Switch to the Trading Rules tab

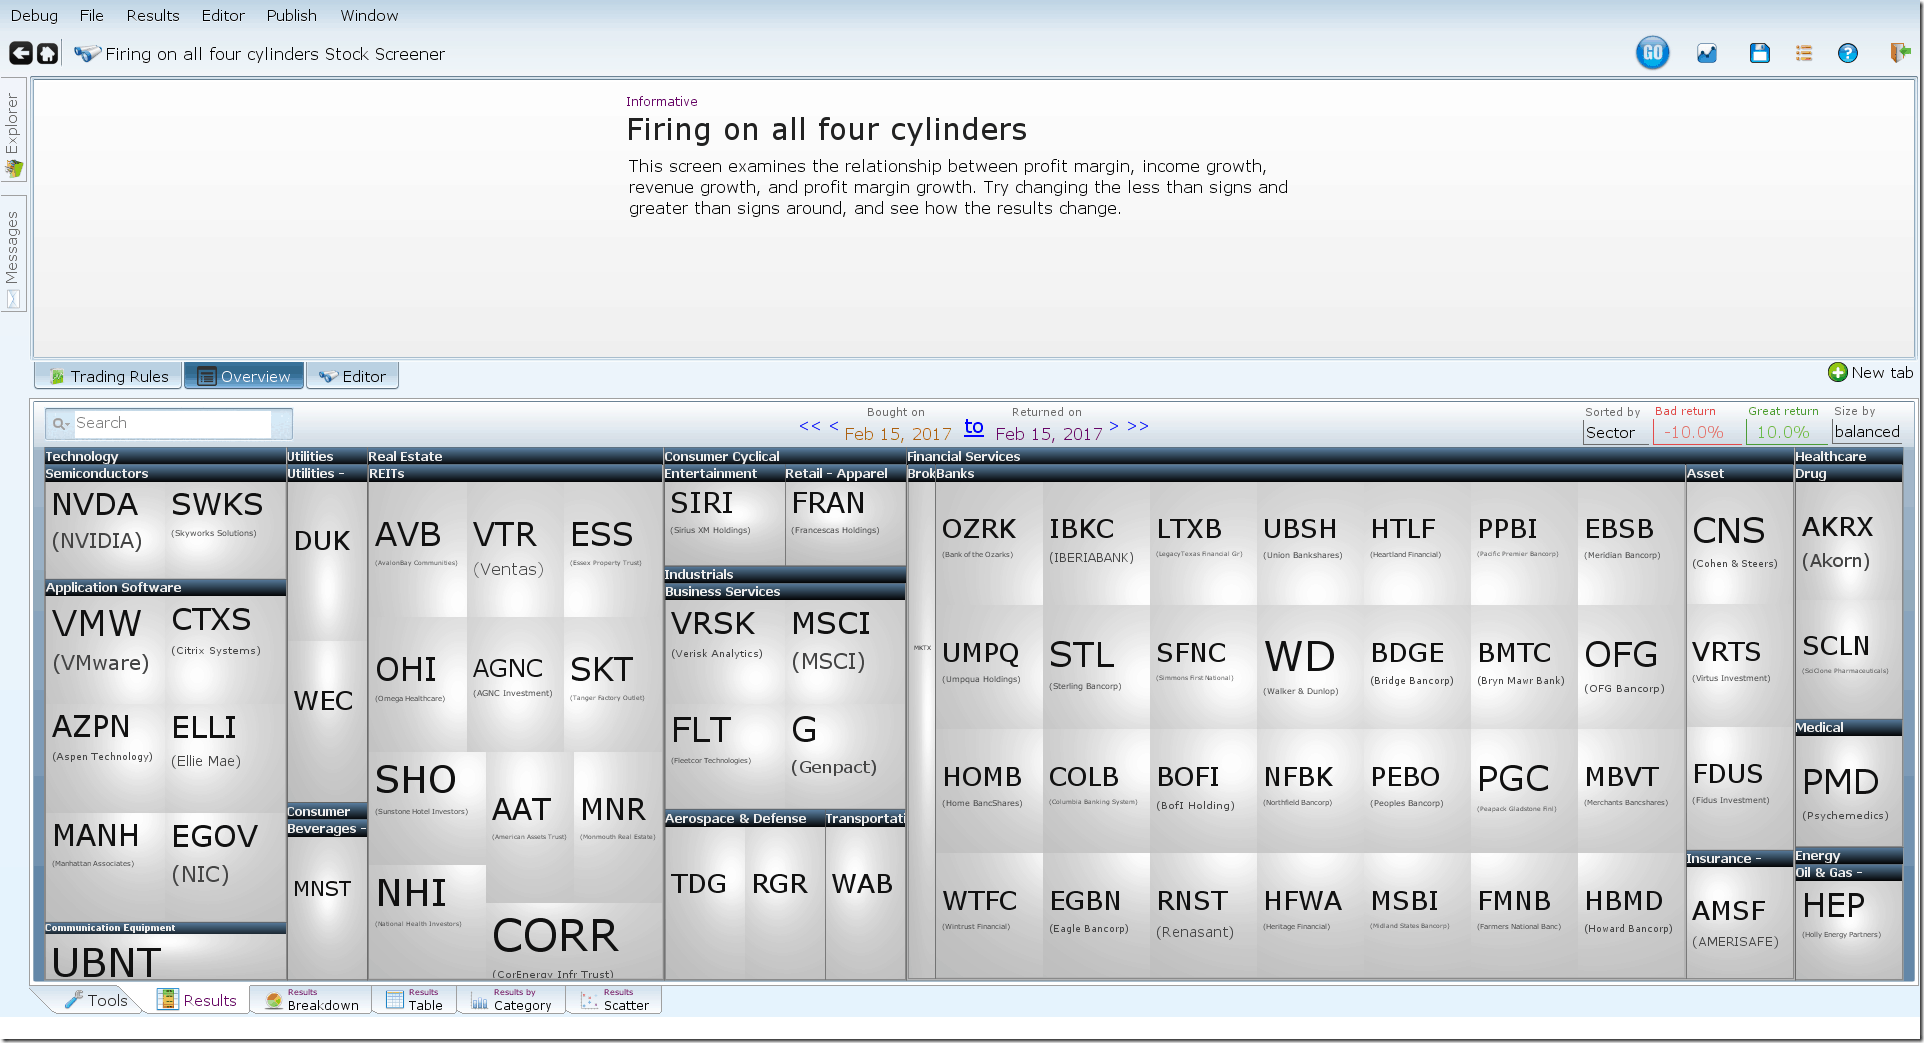click(x=109, y=376)
